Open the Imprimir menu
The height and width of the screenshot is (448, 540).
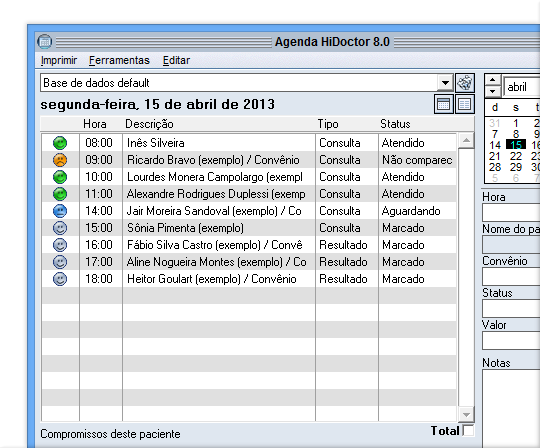point(59,60)
